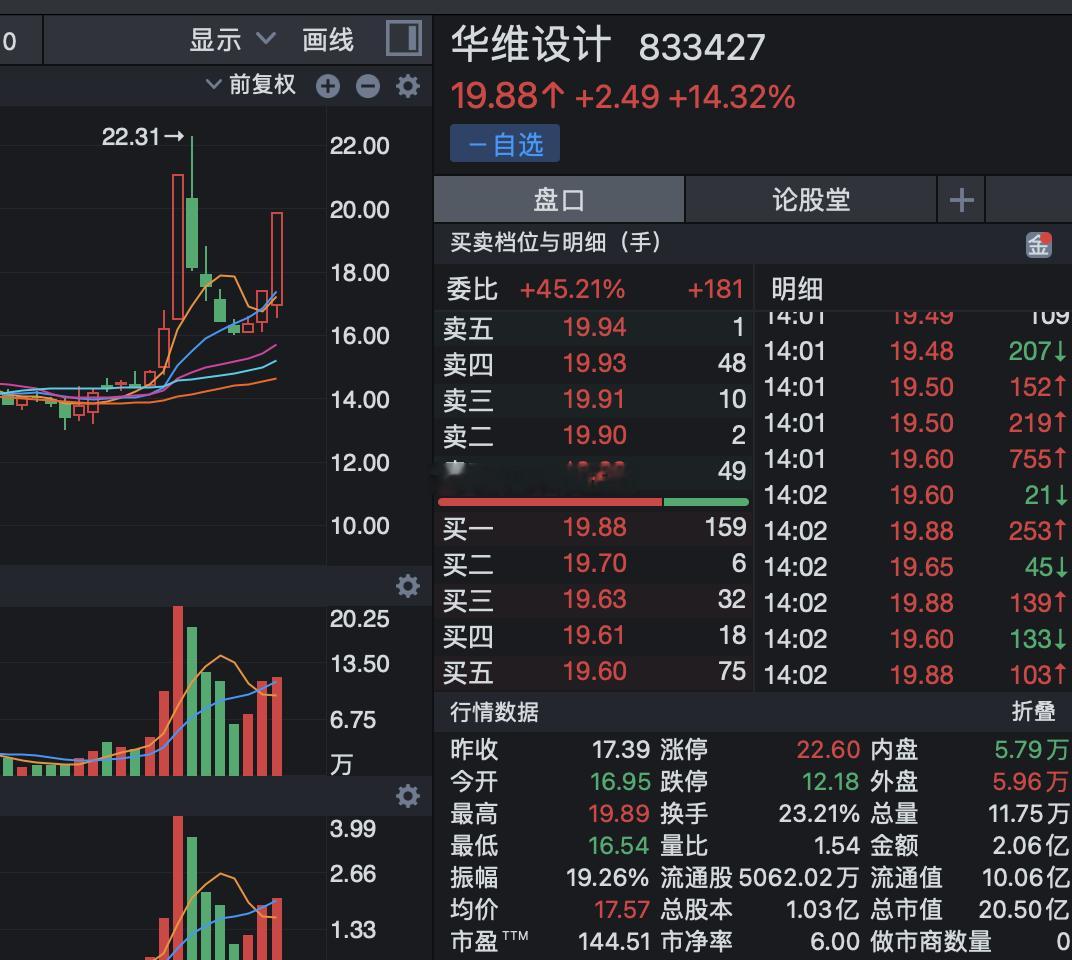Click the 行情数据 section header
Viewport: 1072px width, 960px height.
tap(494, 712)
